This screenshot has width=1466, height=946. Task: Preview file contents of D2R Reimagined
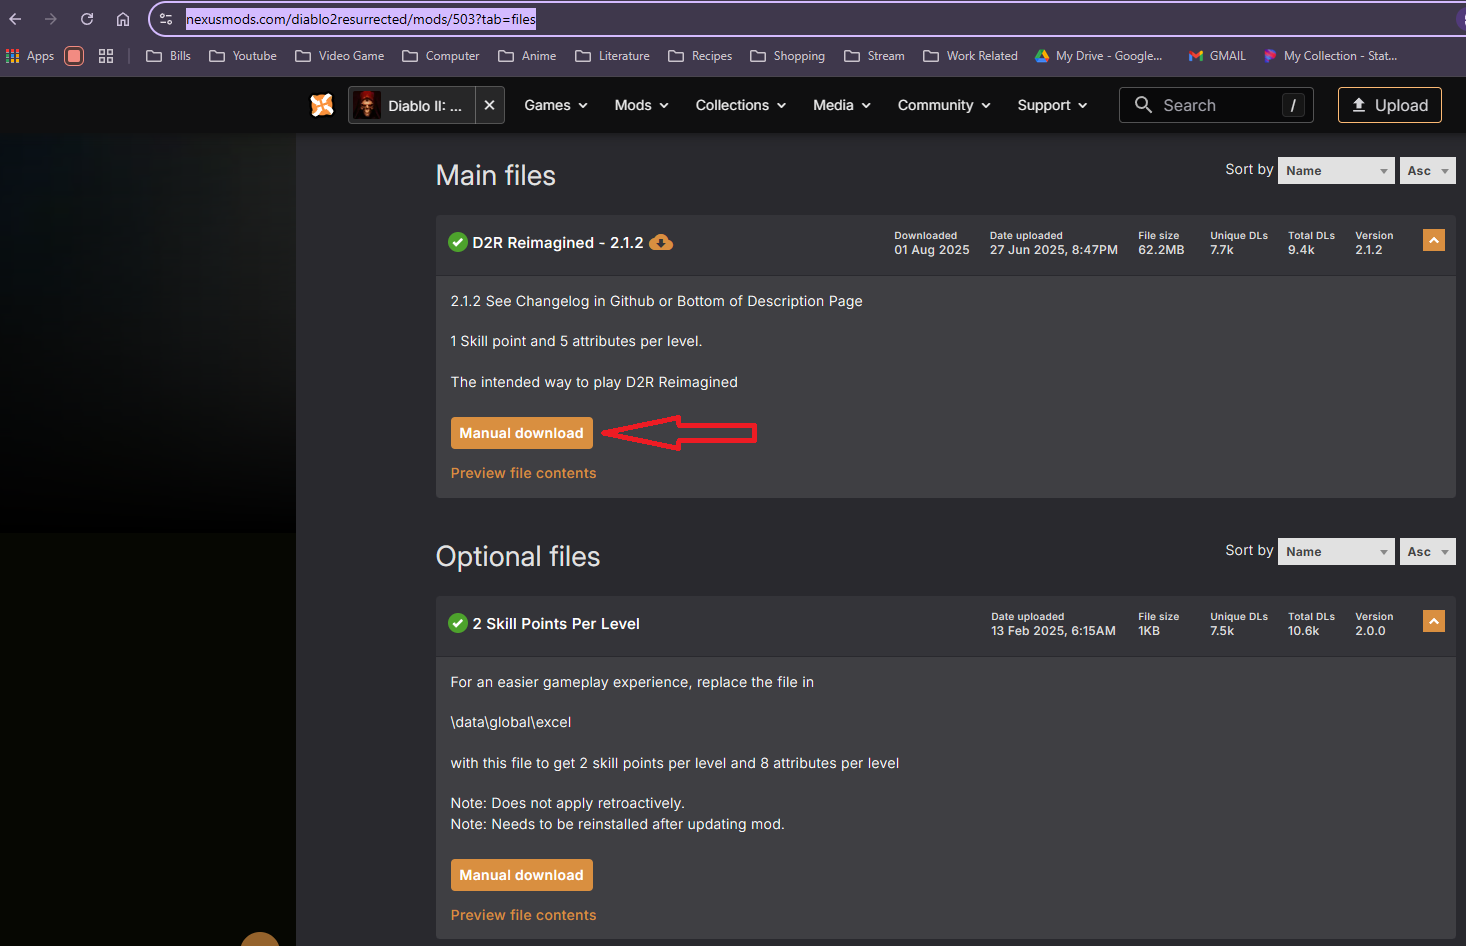click(x=523, y=473)
